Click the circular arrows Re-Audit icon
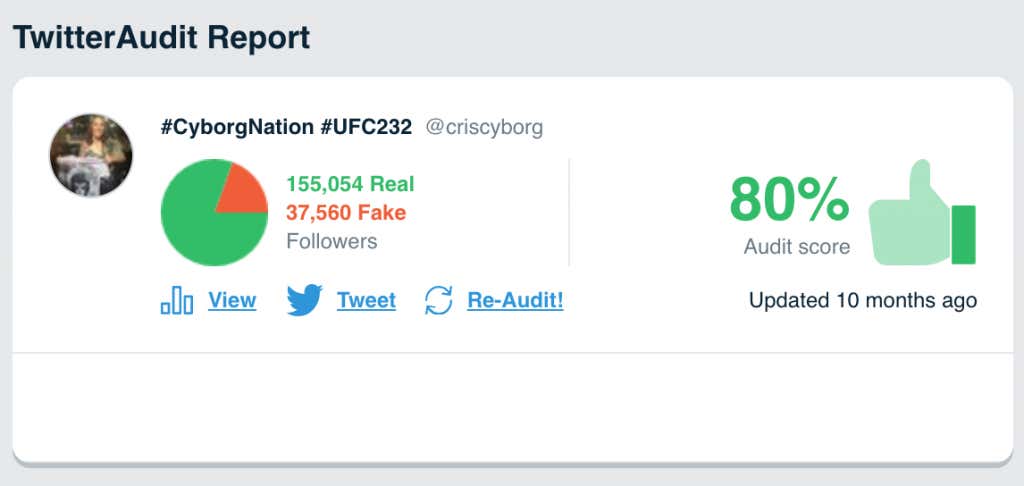 click(439, 300)
